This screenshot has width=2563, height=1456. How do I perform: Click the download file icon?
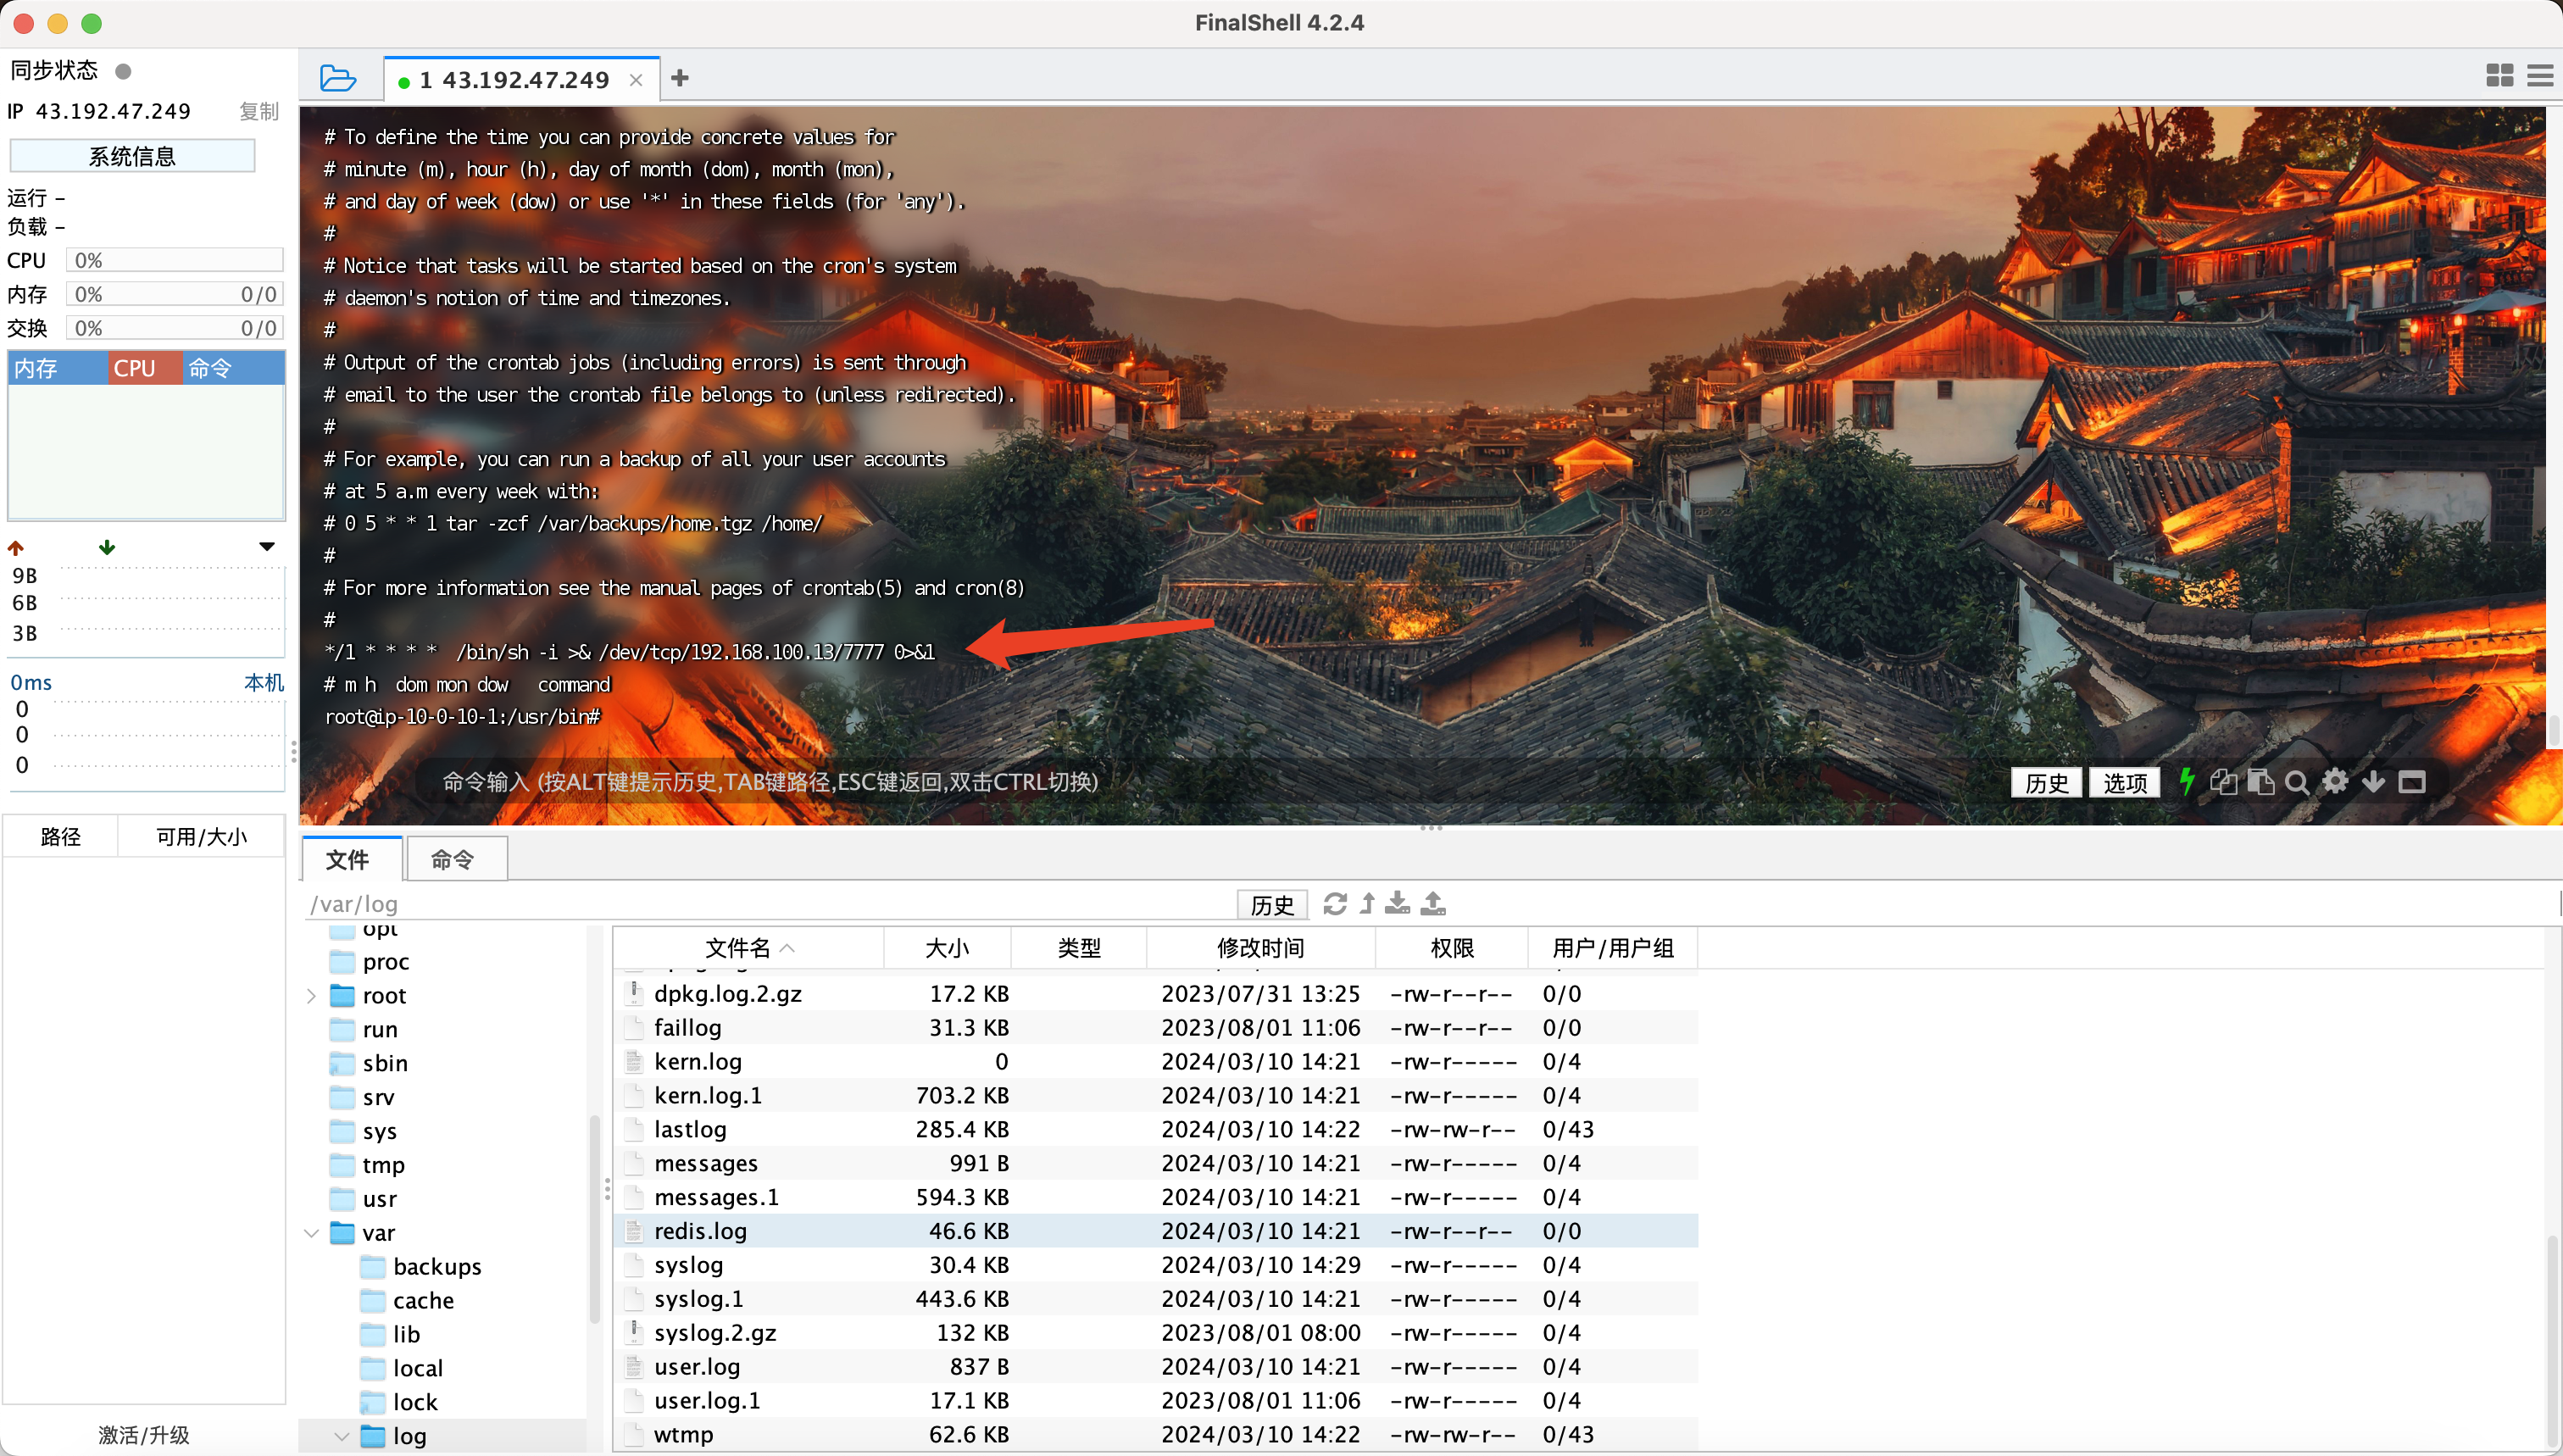pyautogui.click(x=1398, y=904)
